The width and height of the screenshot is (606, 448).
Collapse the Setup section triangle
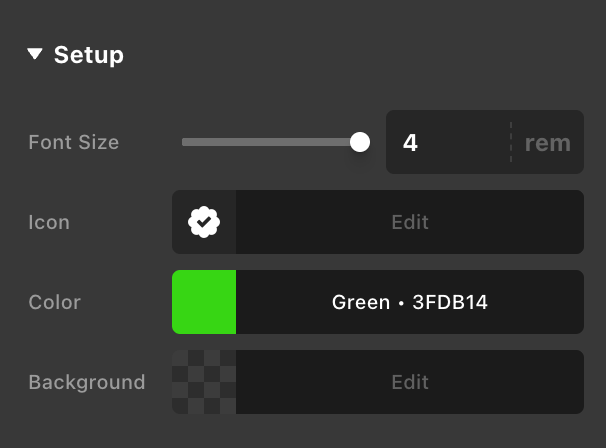point(36,54)
